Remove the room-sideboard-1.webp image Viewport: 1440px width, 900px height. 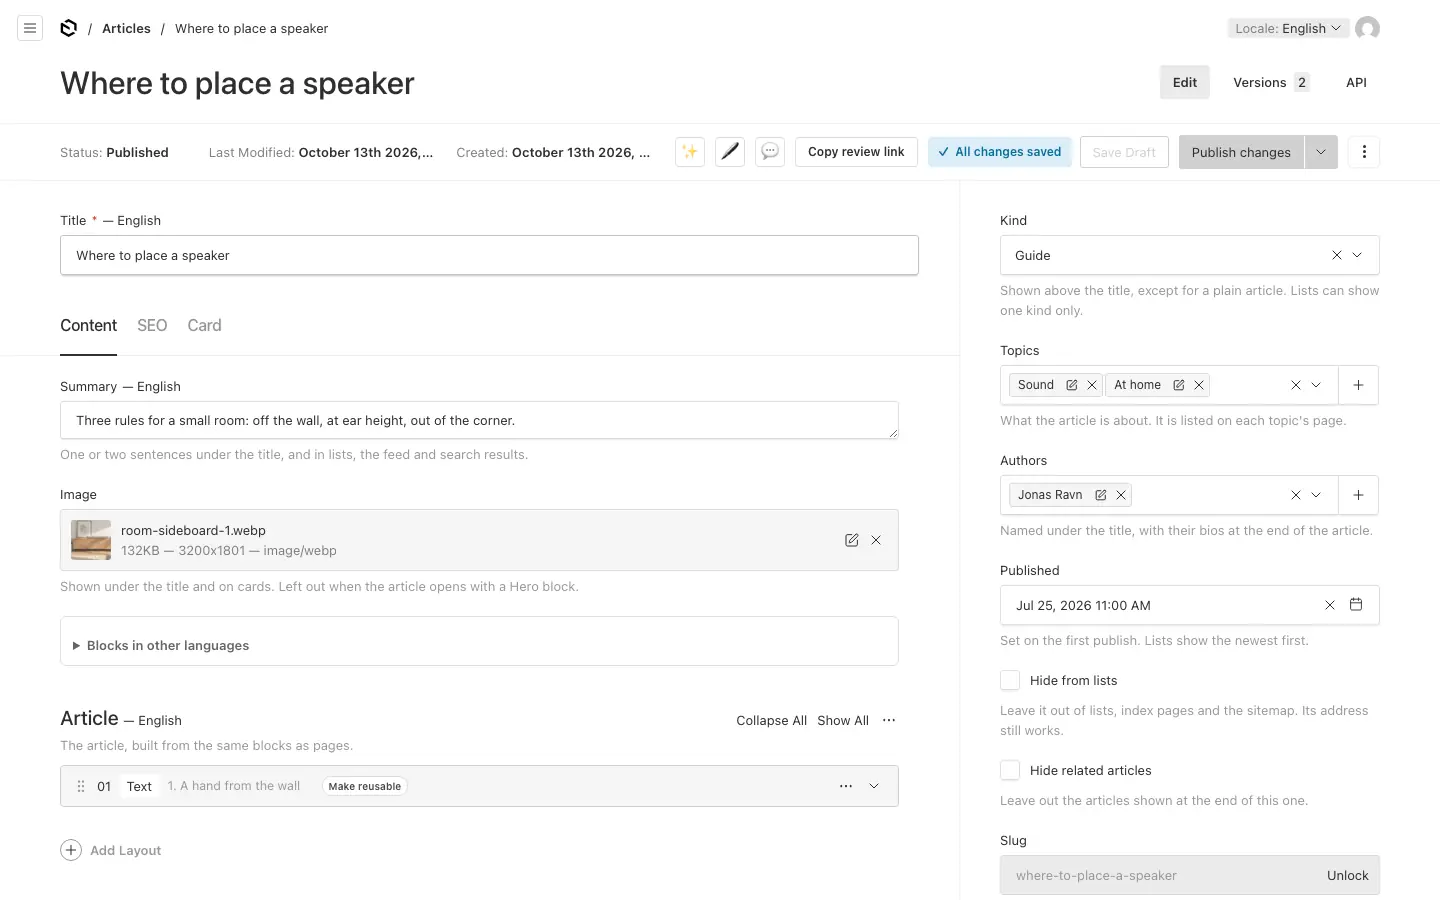click(876, 540)
